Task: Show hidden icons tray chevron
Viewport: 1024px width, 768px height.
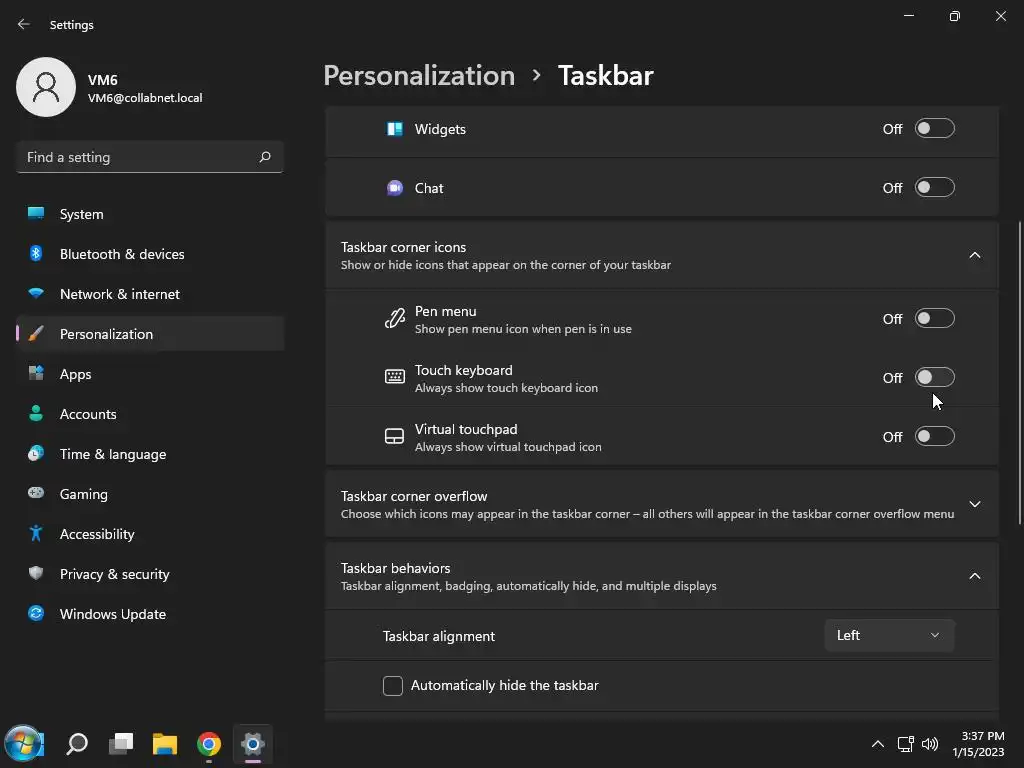Action: pos(878,744)
